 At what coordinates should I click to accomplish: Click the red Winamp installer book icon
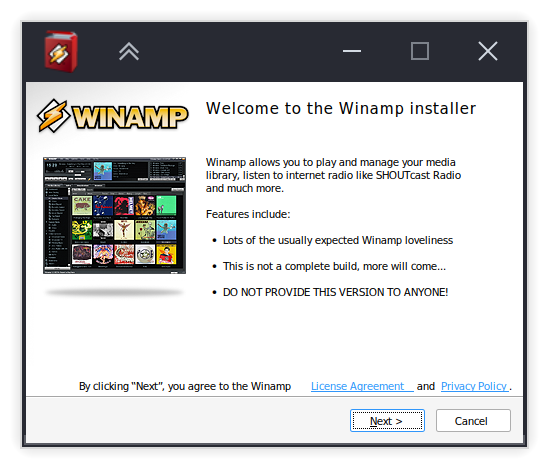[61, 51]
